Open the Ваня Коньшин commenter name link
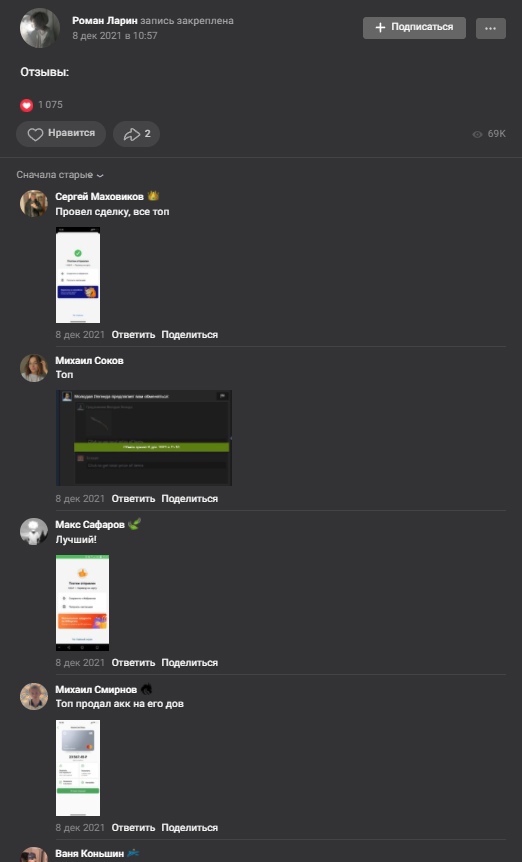The image size is (522, 862). [x=90, y=854]
